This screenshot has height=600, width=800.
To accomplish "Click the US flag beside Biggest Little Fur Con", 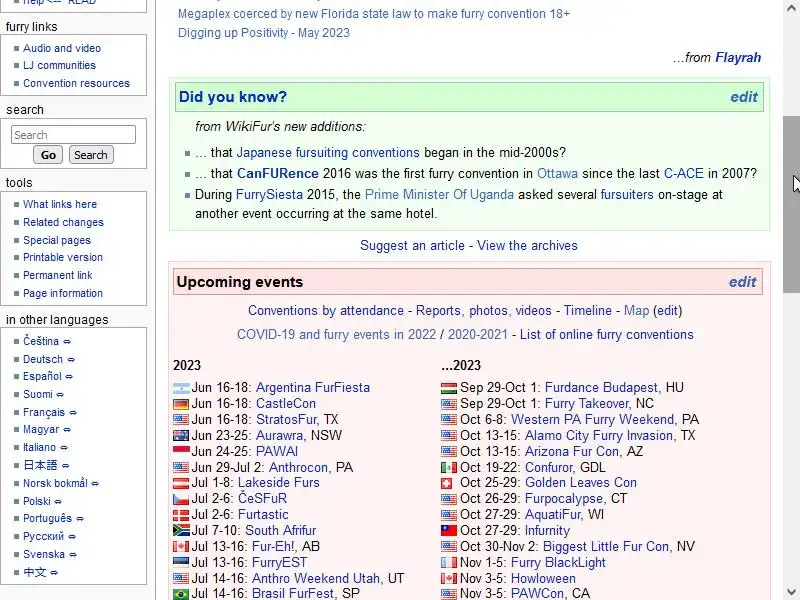I will [x=448, y=547].
